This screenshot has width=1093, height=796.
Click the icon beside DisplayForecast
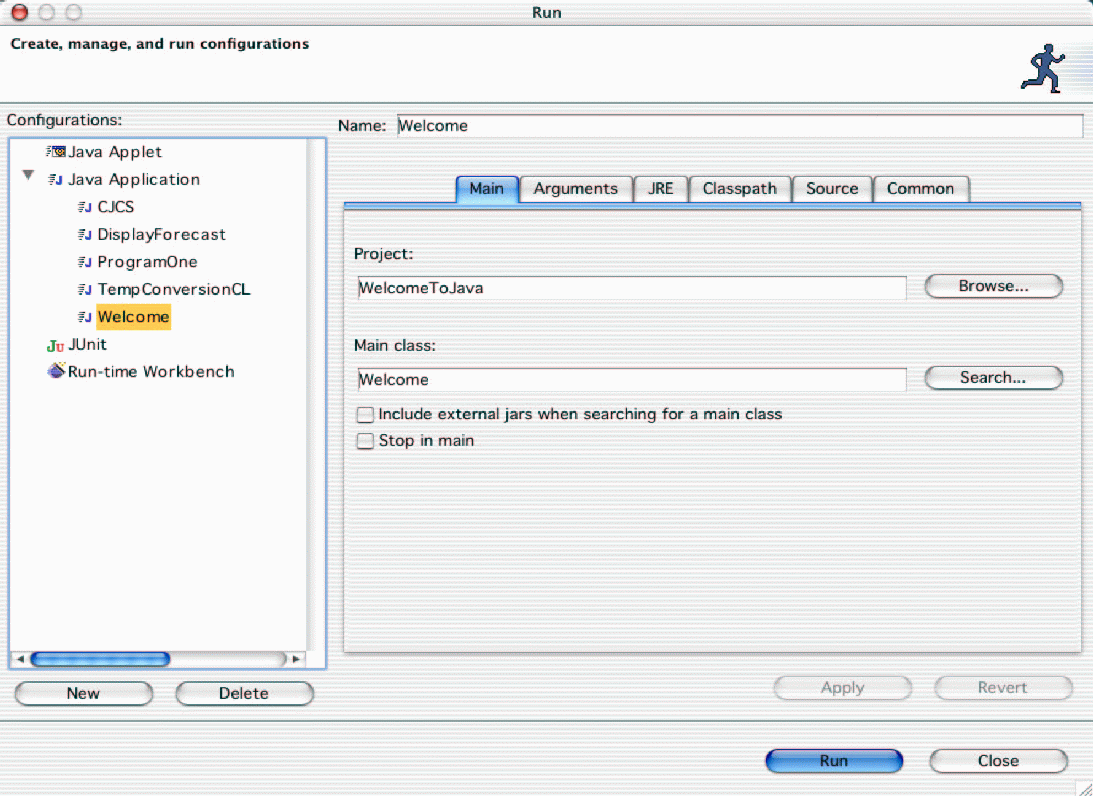point(84,234)
